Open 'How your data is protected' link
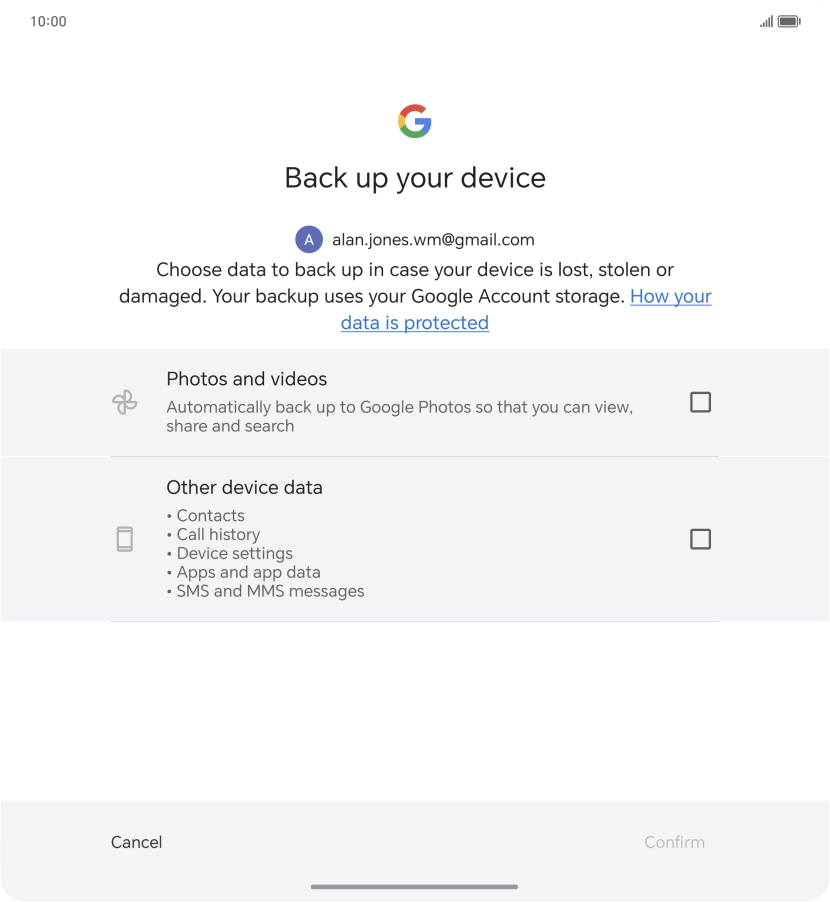Image resolution: width=830 pixels, height=902 pixels. pyautogui.click(x=670, y=297)
